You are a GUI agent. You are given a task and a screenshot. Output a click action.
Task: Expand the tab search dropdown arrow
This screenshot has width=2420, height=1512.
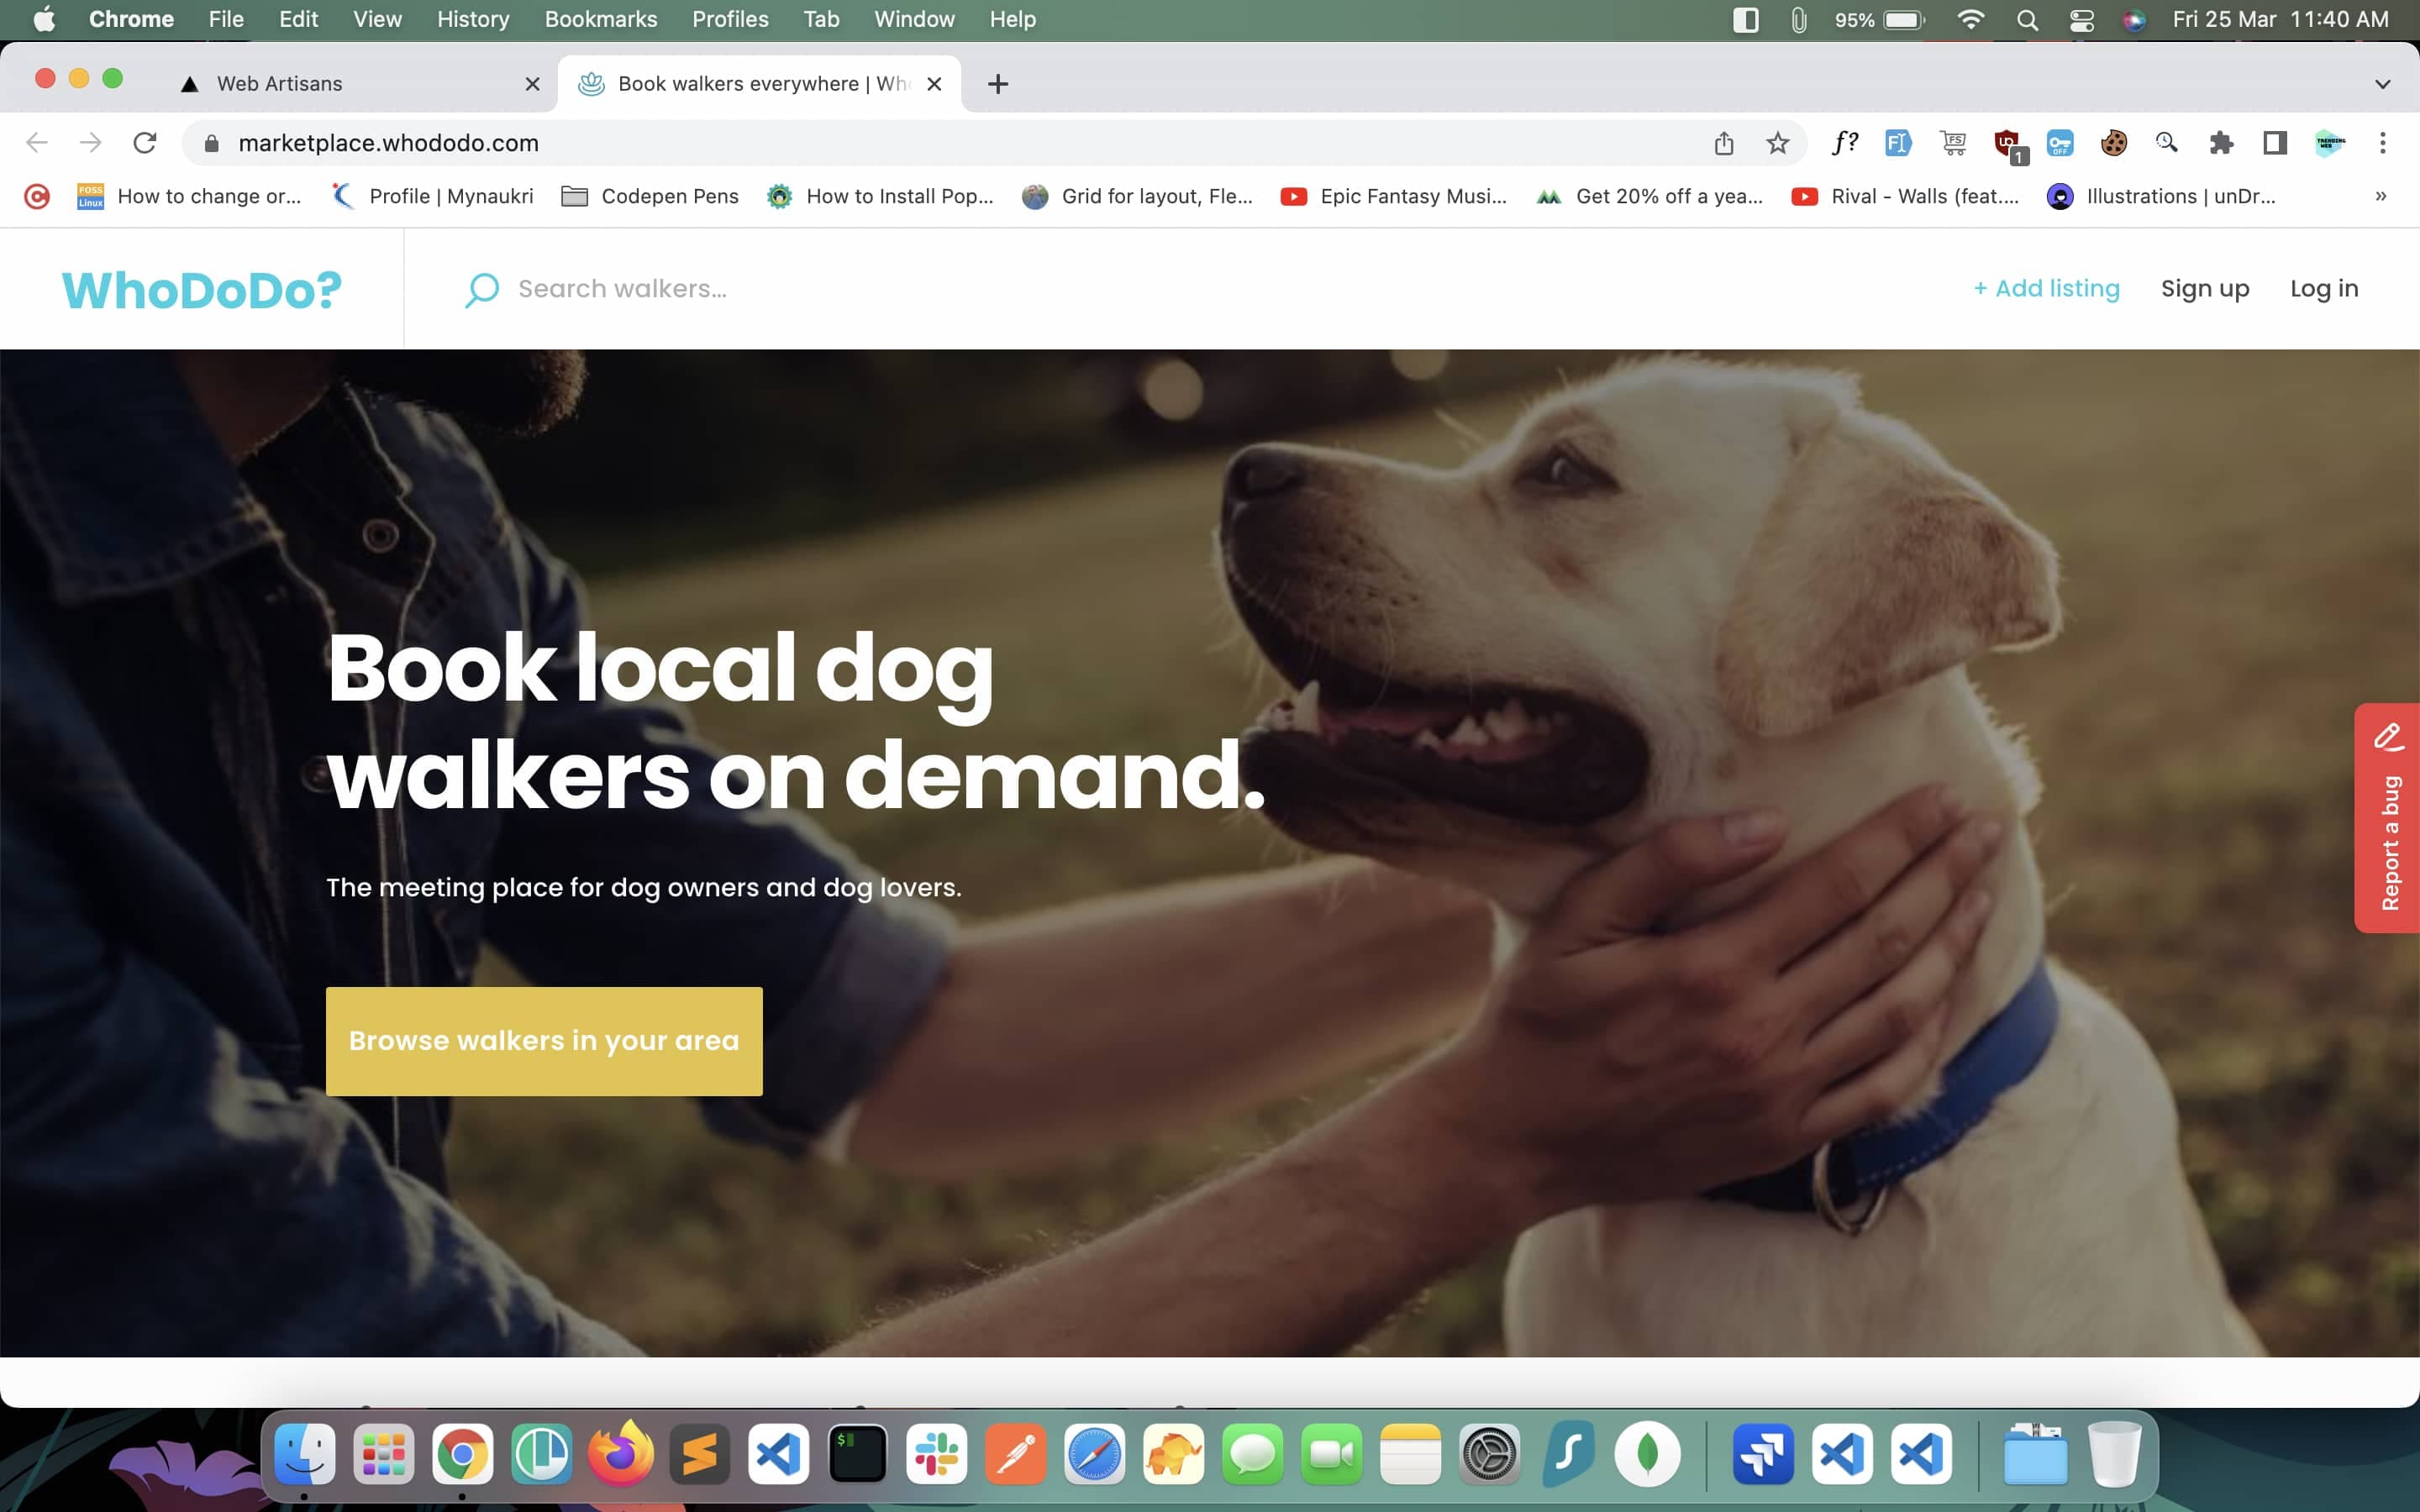pos(2382,84)
